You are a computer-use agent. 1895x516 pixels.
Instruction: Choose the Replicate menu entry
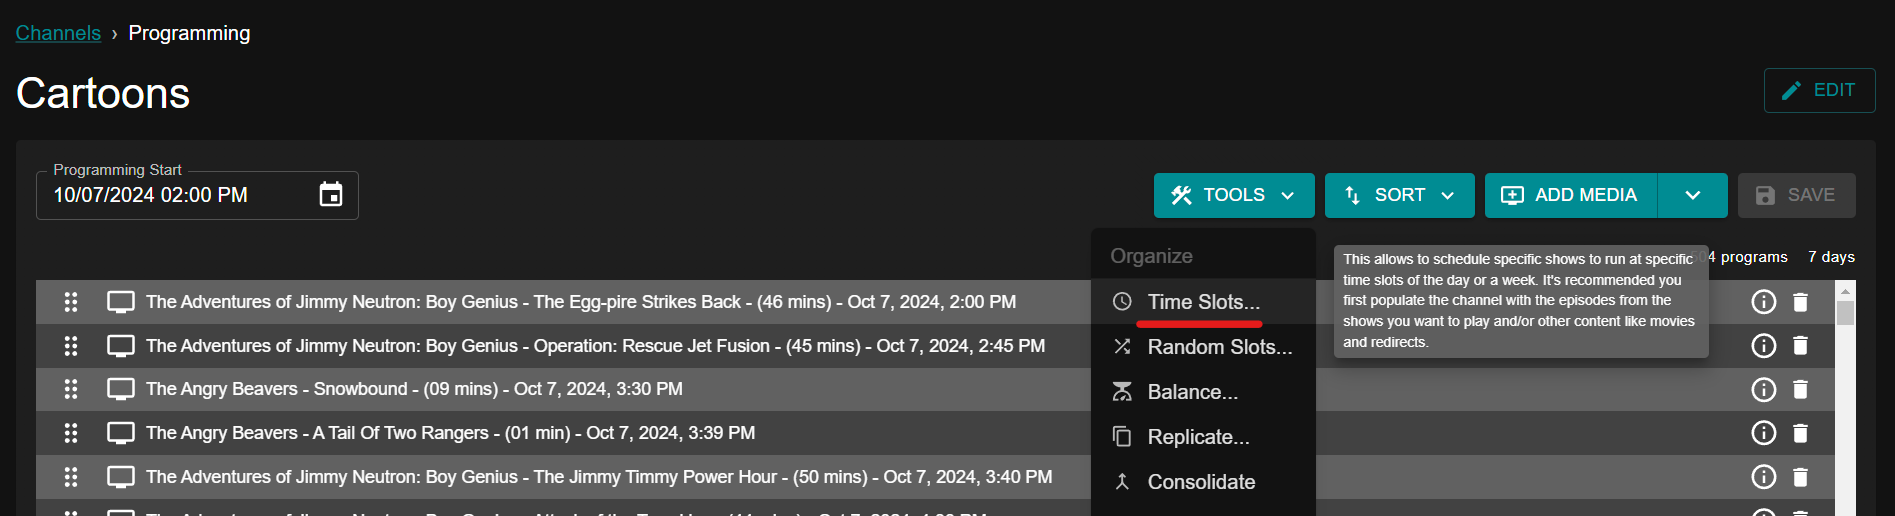(1198, 437)
